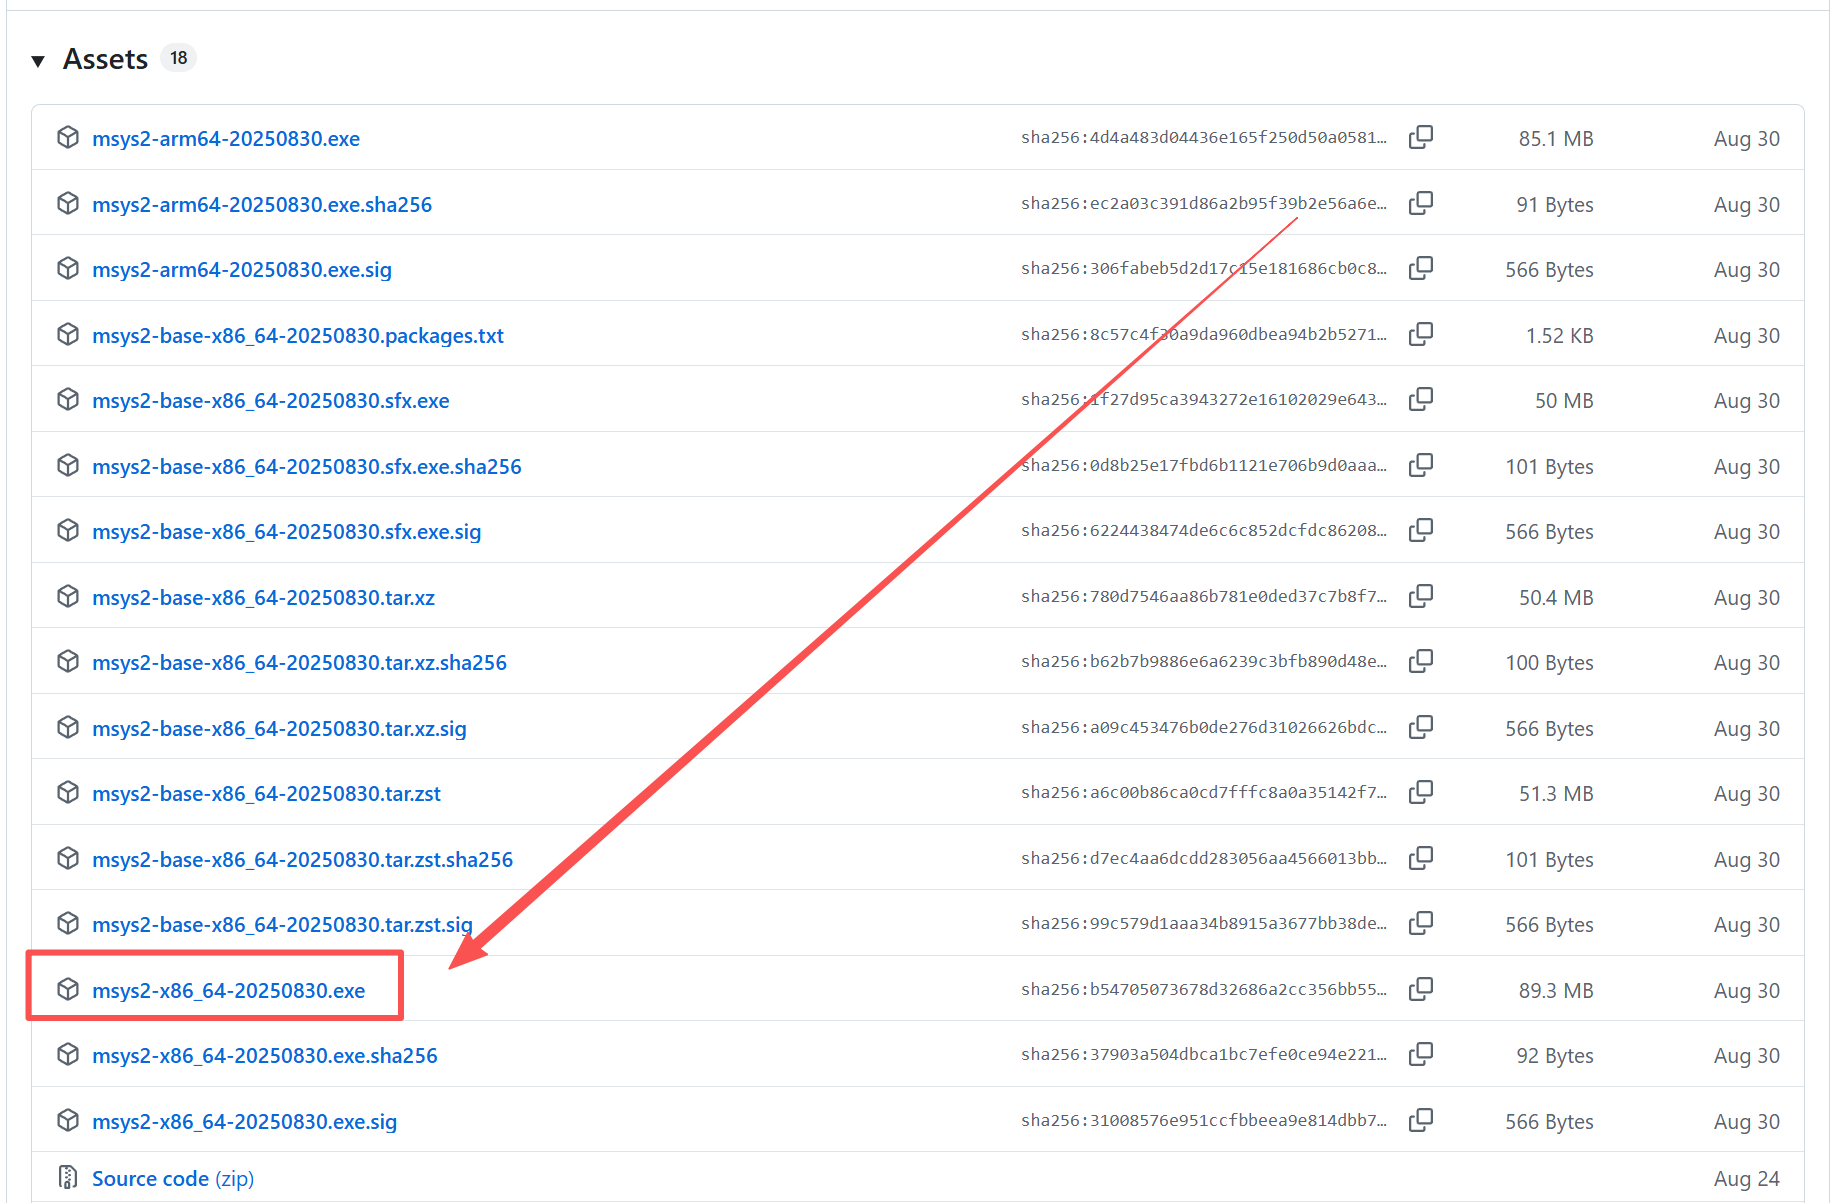
Task: Select sha256 text of msys2-arm64-20250830.exe
Action: tap(1204, 137)
